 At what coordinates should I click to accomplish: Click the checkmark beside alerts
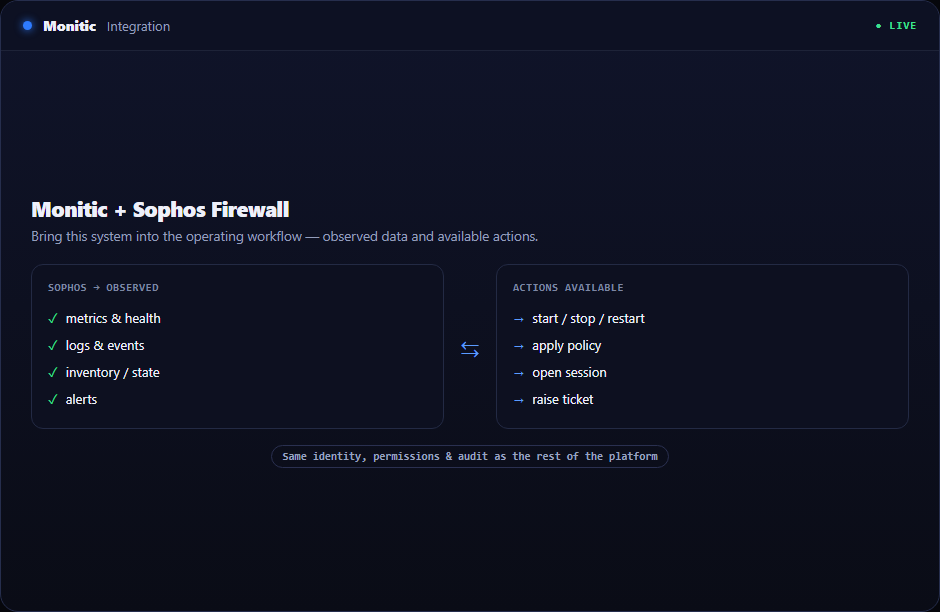click(53, 399)
